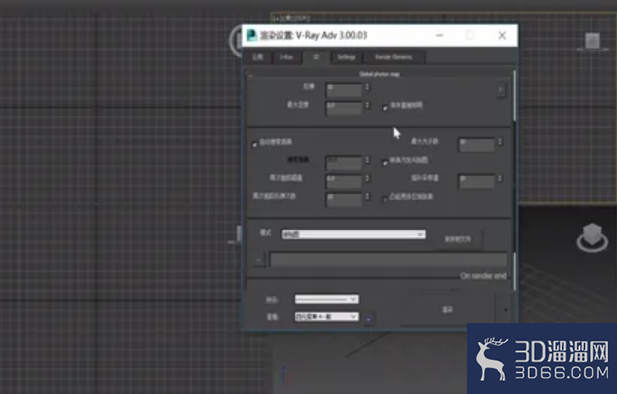Open the Render Elements tab
The height and width of the screenshot is (394, 617).
coord(393,57)
